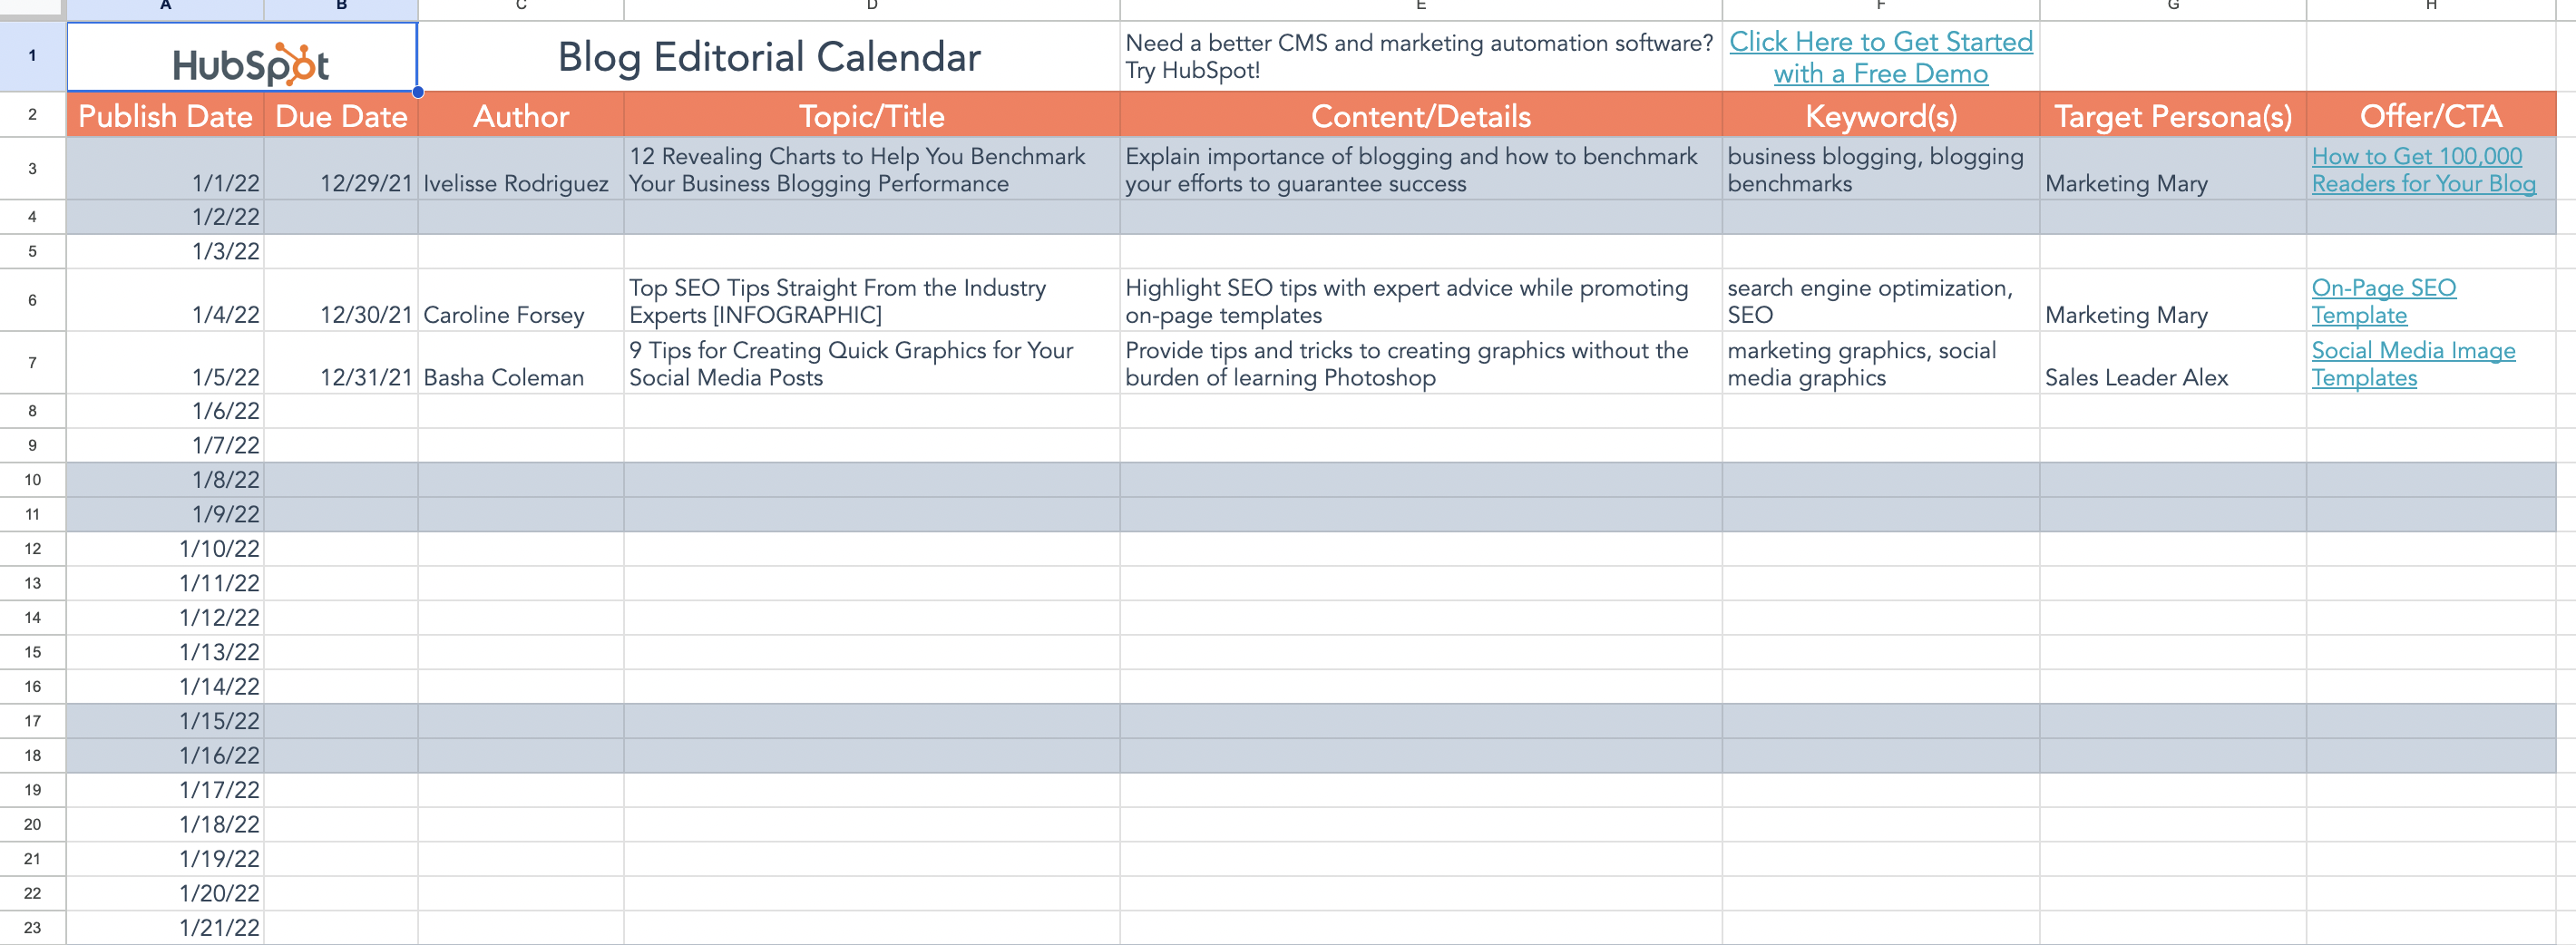
Task: Select the Due Date header cell
Action: [x=341, y=116]
